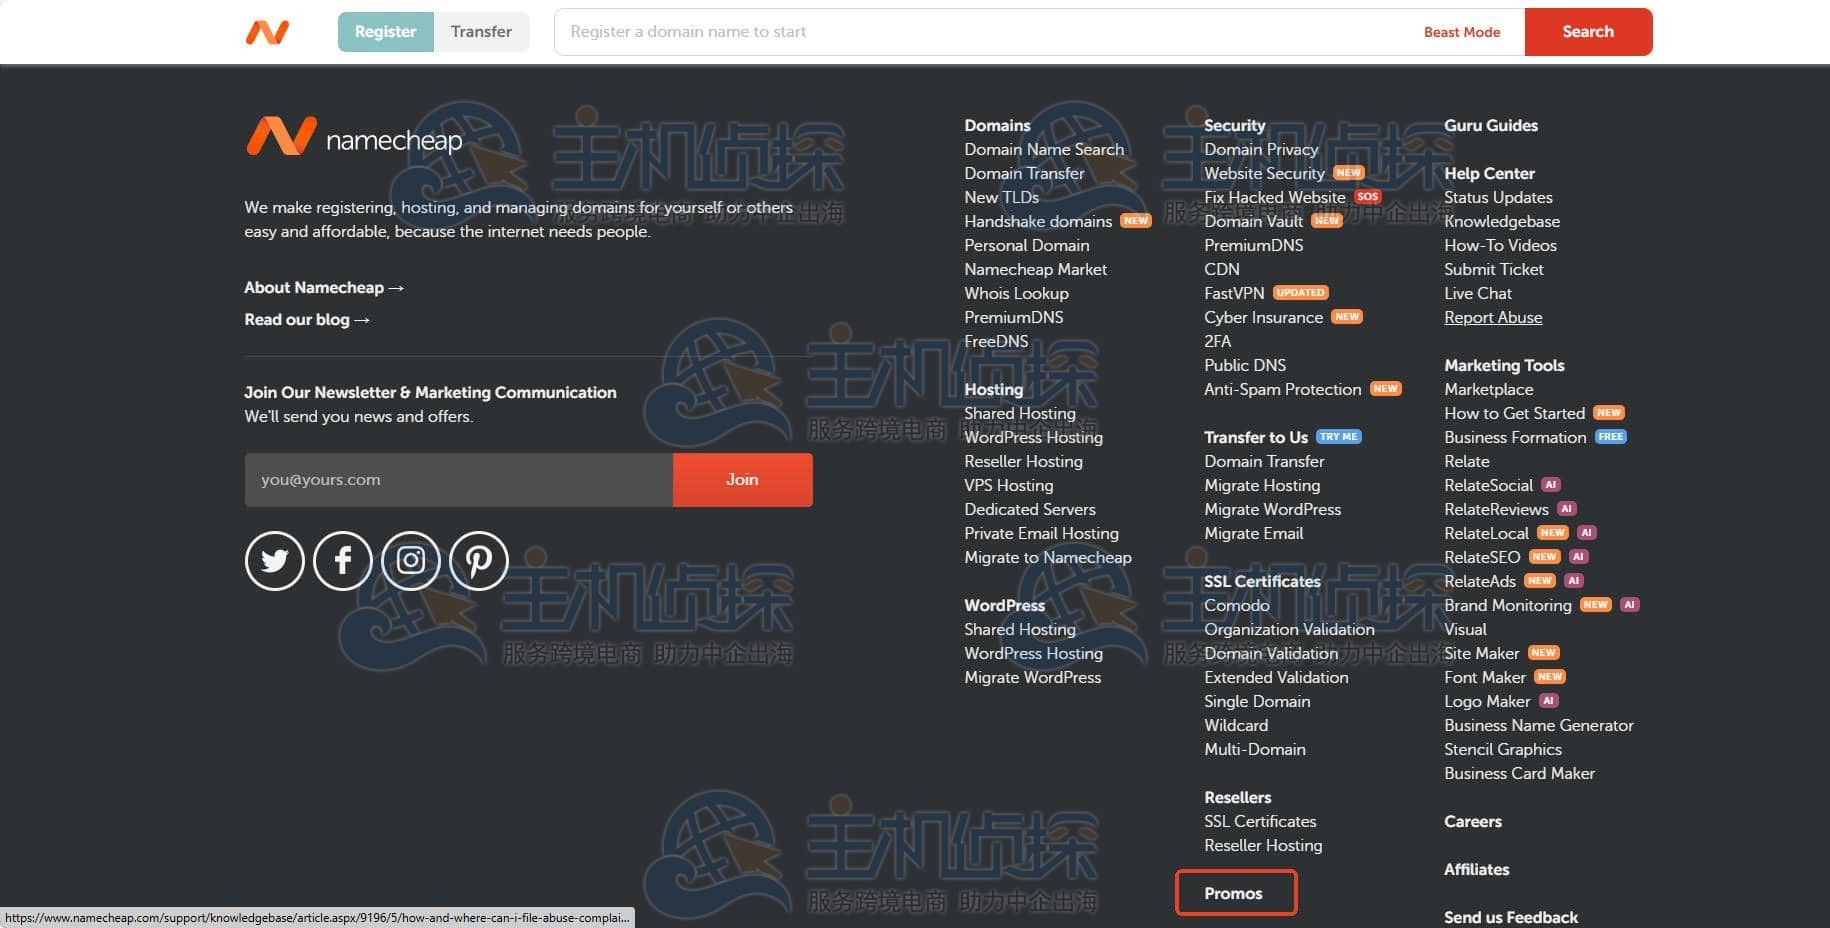Image resolution: width=1830 pixels, height=928 pixels.
Task: Open Careers link
Action: [1473, 822]
